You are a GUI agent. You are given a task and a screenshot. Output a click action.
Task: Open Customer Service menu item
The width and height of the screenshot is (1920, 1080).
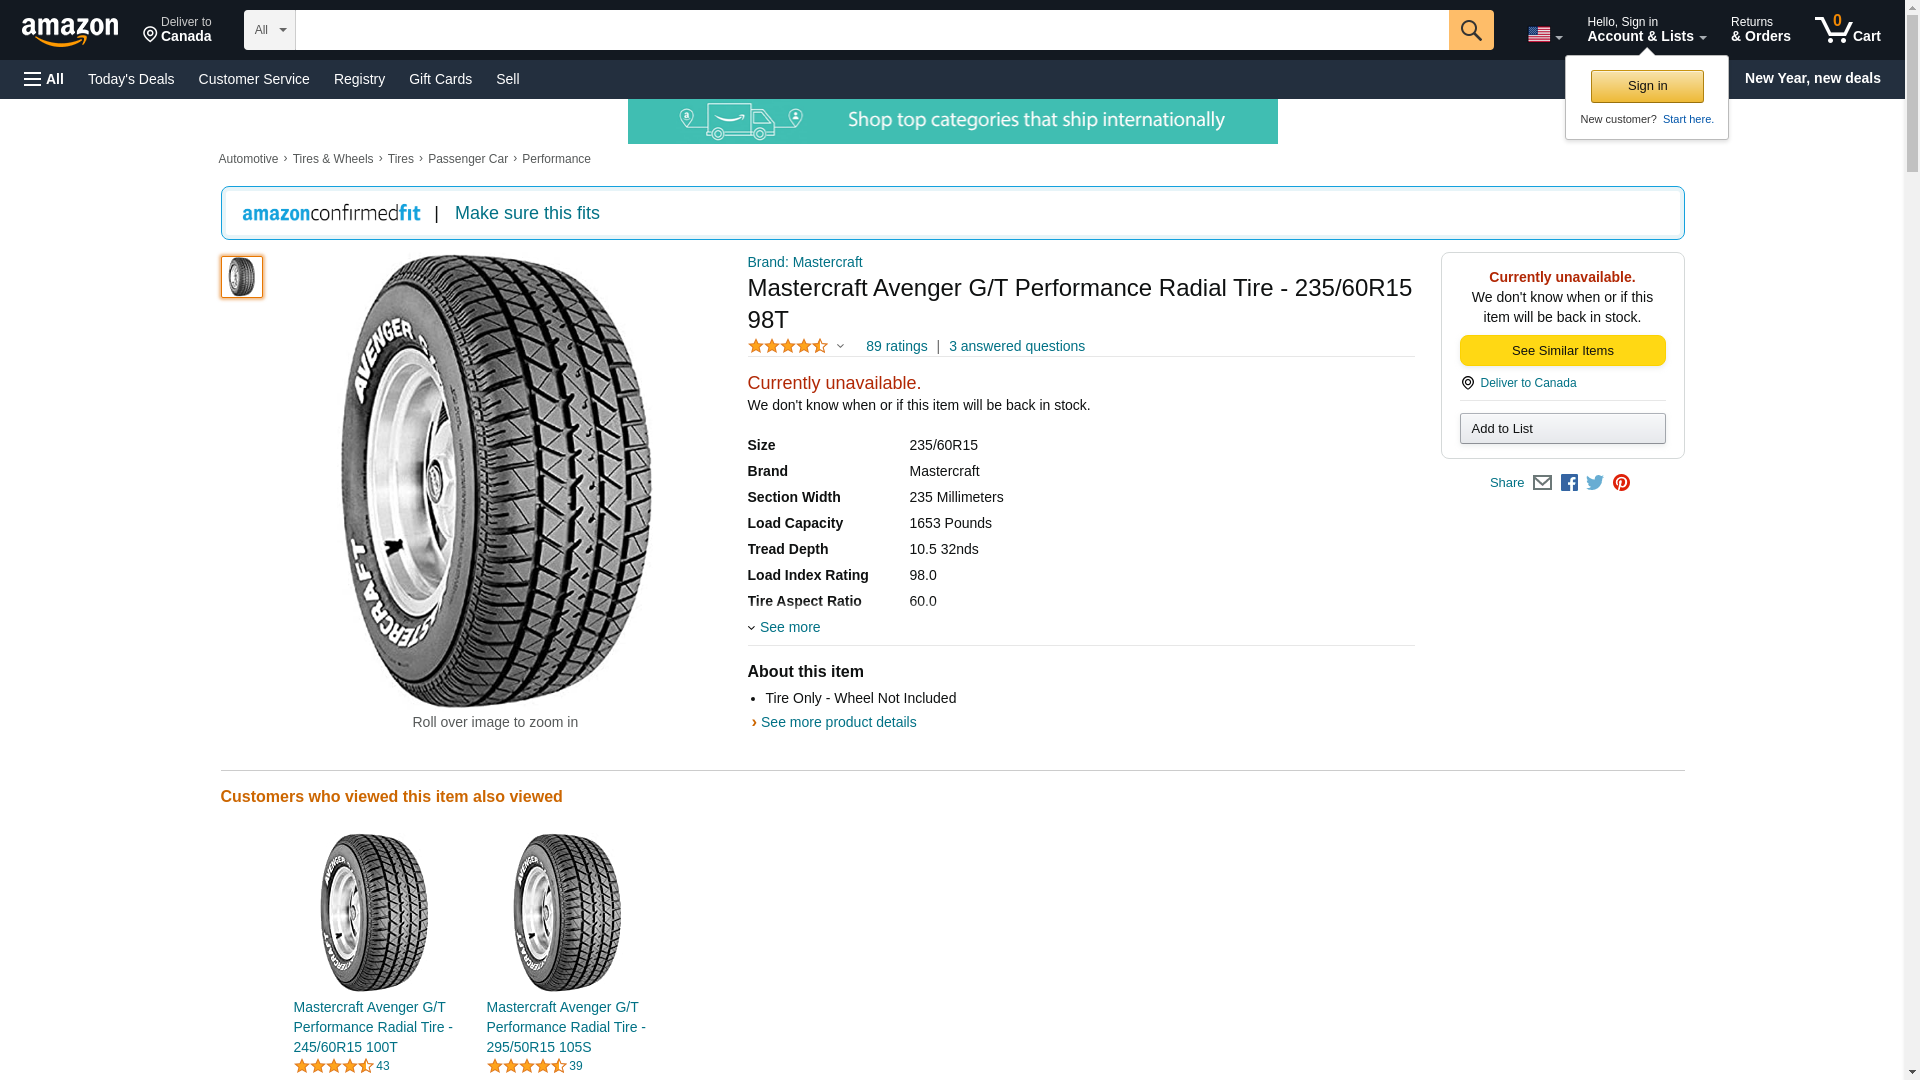click(254, 79)
